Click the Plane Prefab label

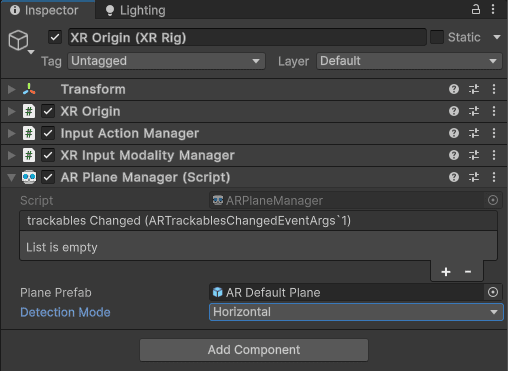[56, 293]
